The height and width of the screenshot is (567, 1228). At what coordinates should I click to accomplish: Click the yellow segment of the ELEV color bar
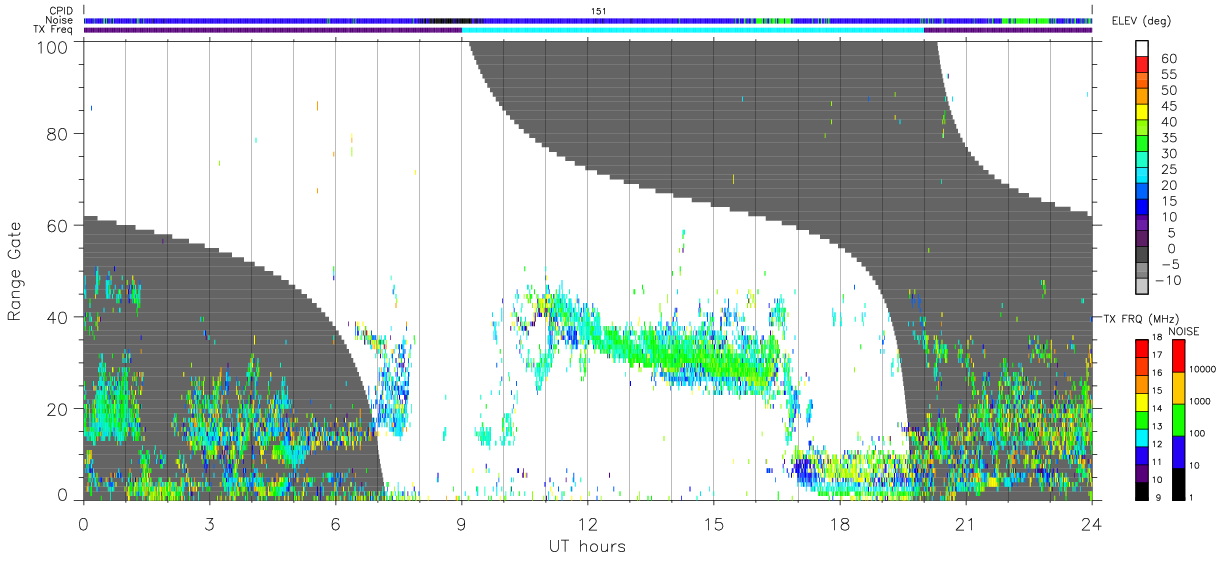click(x=1142, y=112)
